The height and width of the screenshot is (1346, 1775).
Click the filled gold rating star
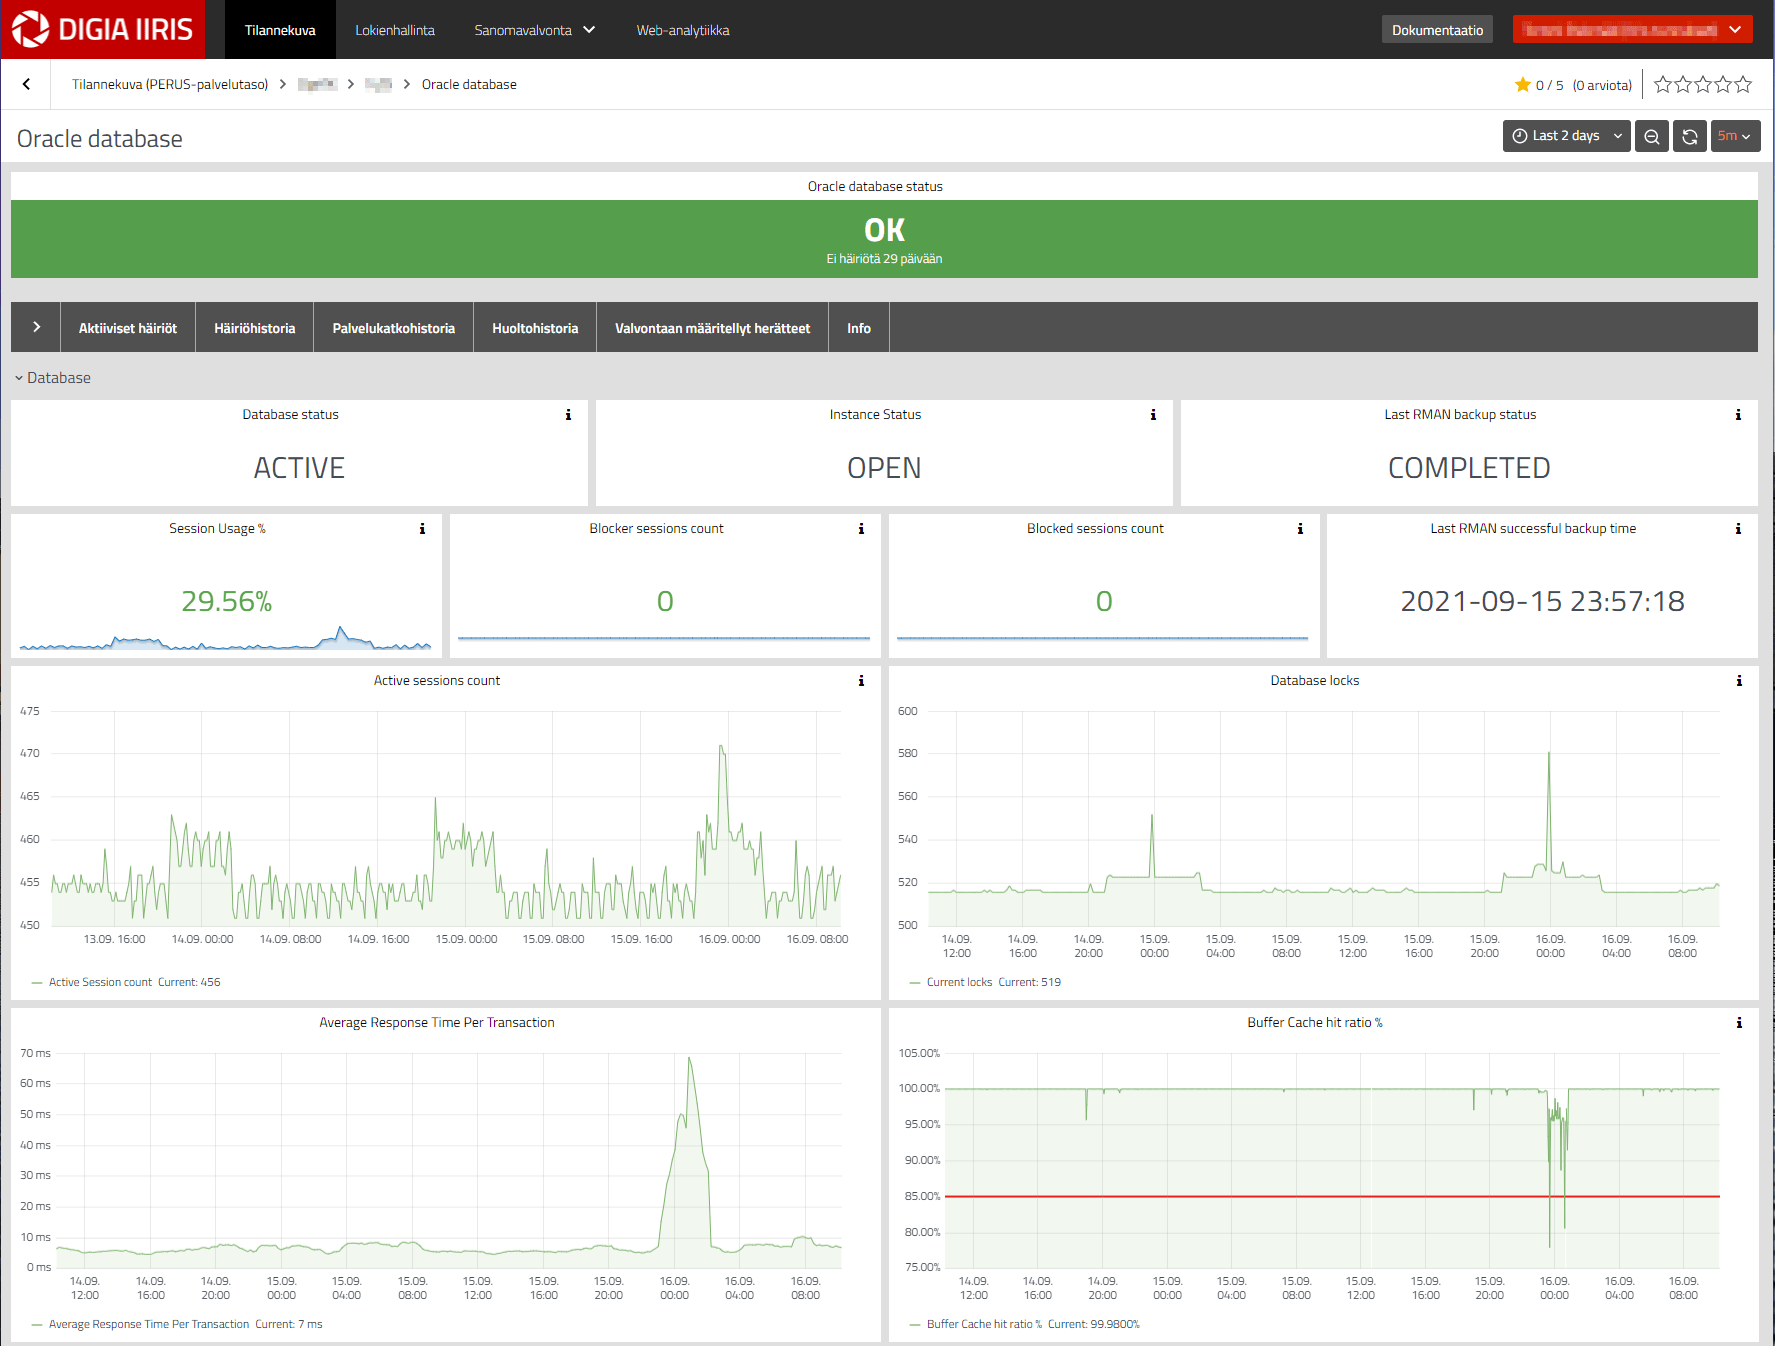pos(1523,85)
